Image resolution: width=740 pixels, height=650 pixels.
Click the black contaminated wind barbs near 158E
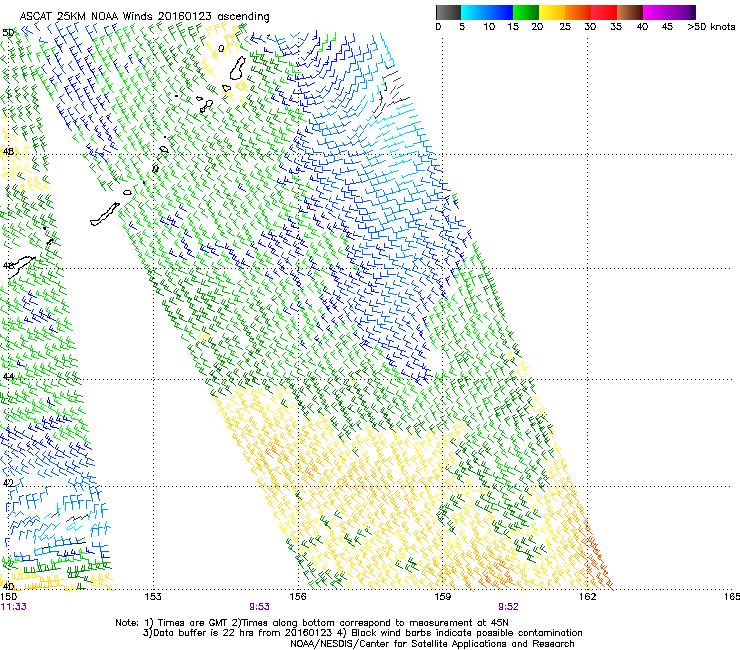391,93
